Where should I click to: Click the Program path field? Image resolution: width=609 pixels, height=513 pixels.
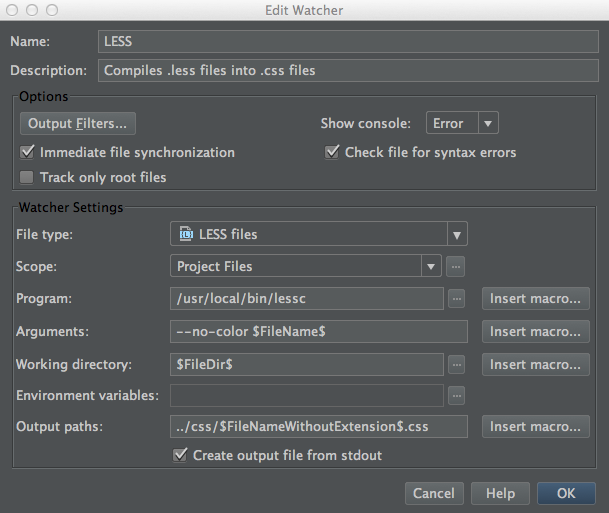[307, 299]
